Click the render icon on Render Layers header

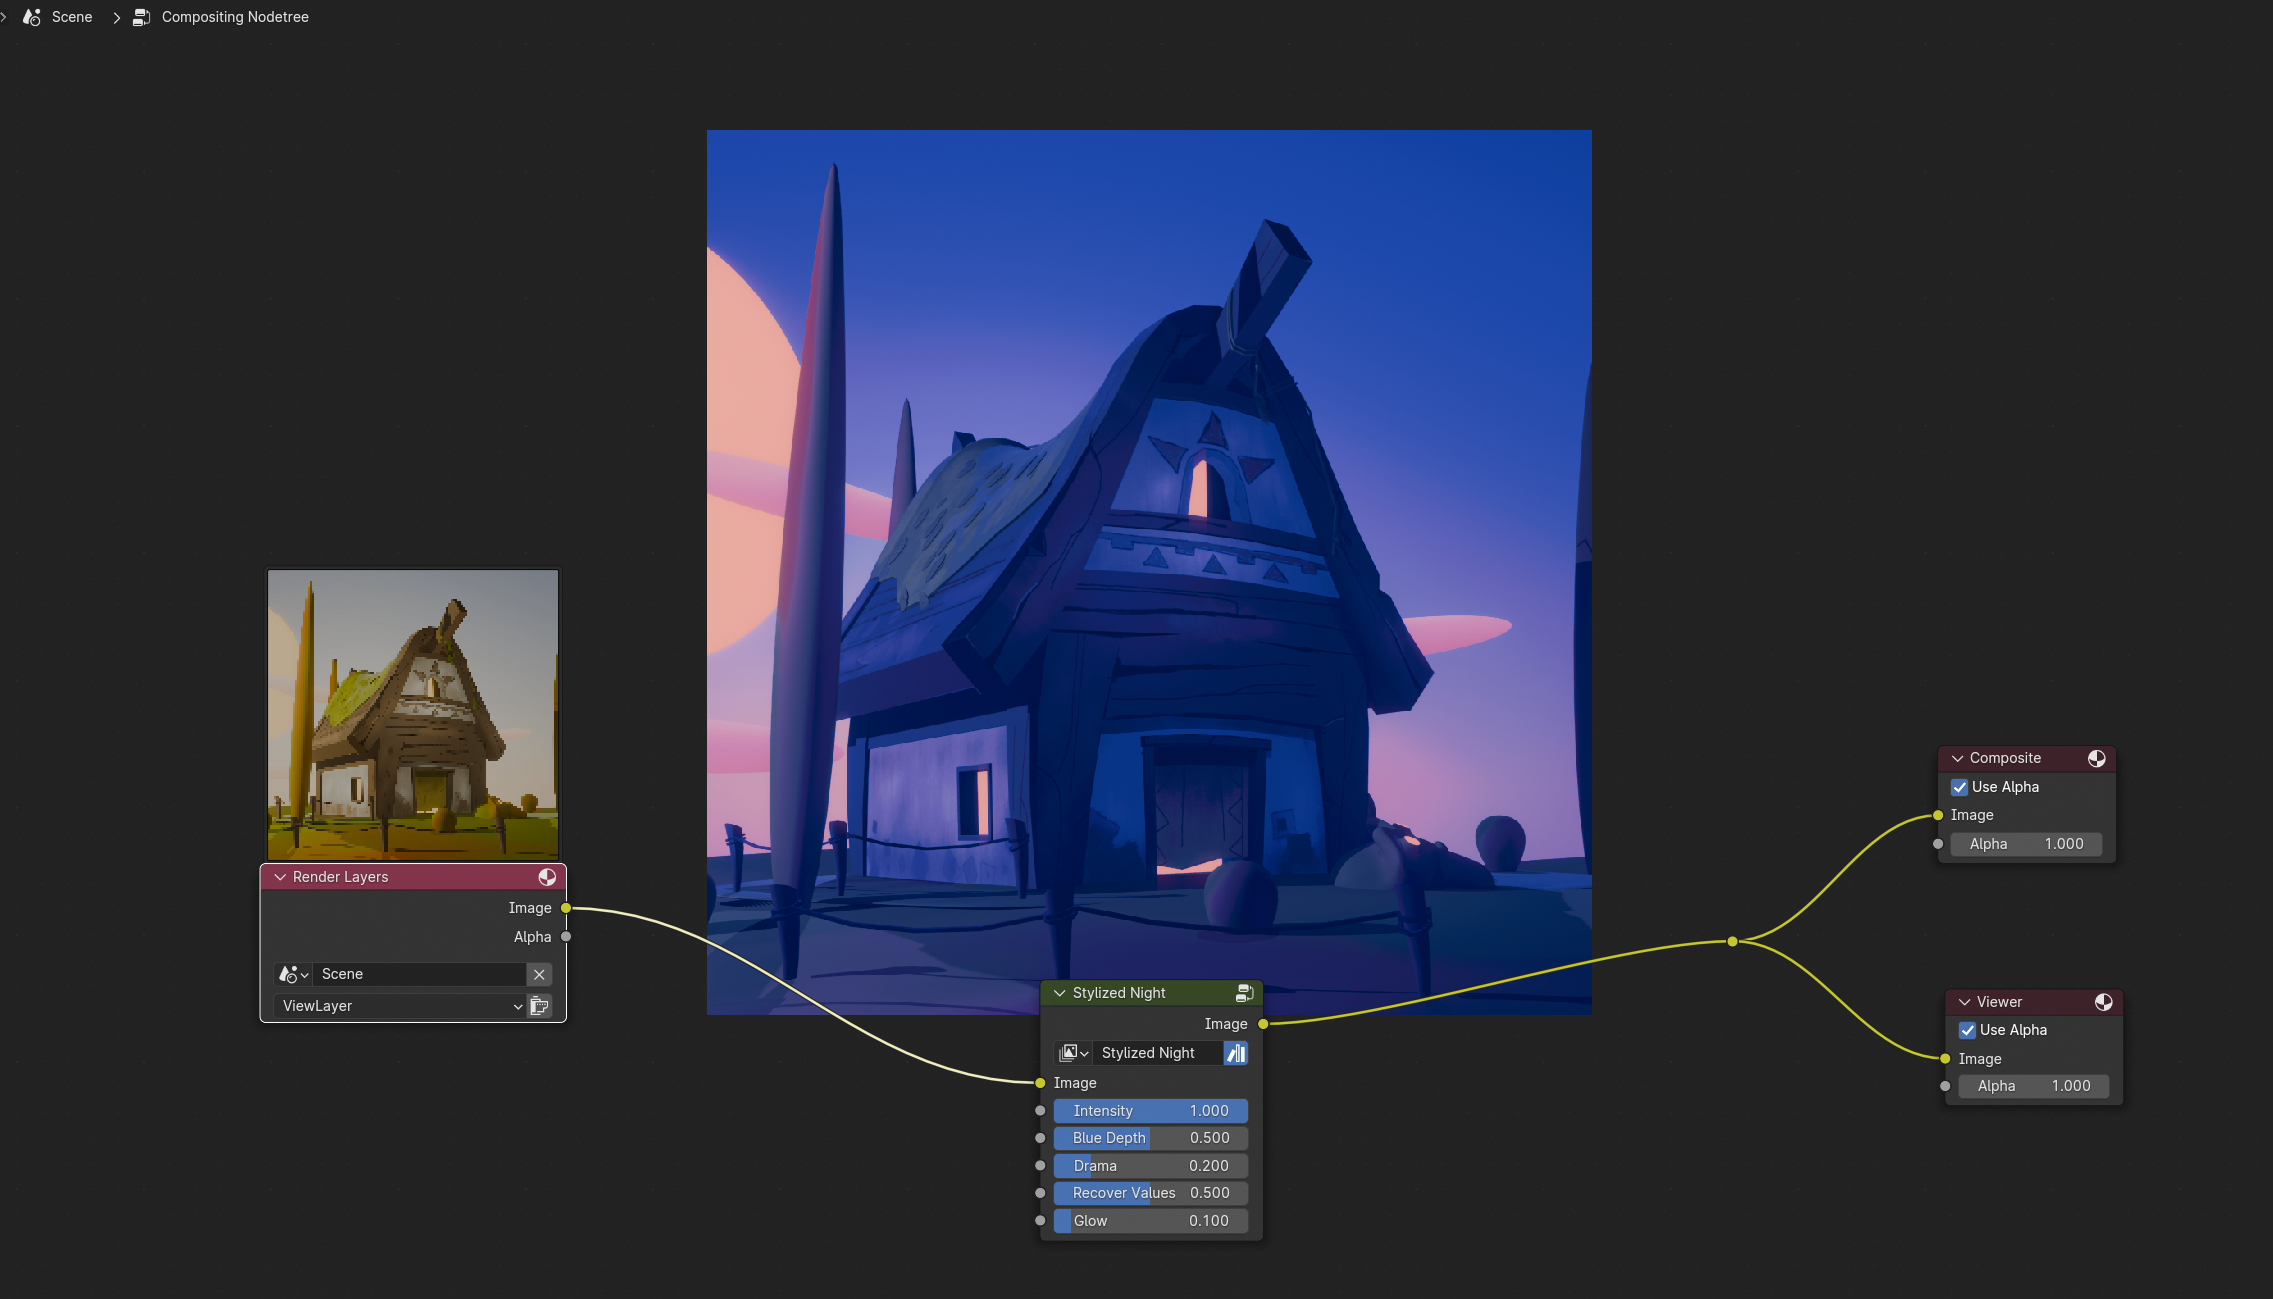(x=547, y=877)
